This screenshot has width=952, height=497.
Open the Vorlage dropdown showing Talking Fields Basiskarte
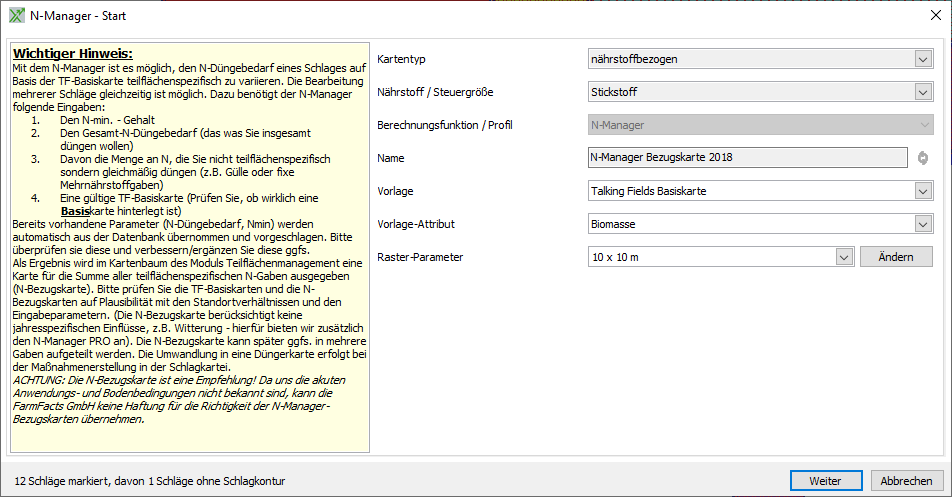tap(922, 191)
